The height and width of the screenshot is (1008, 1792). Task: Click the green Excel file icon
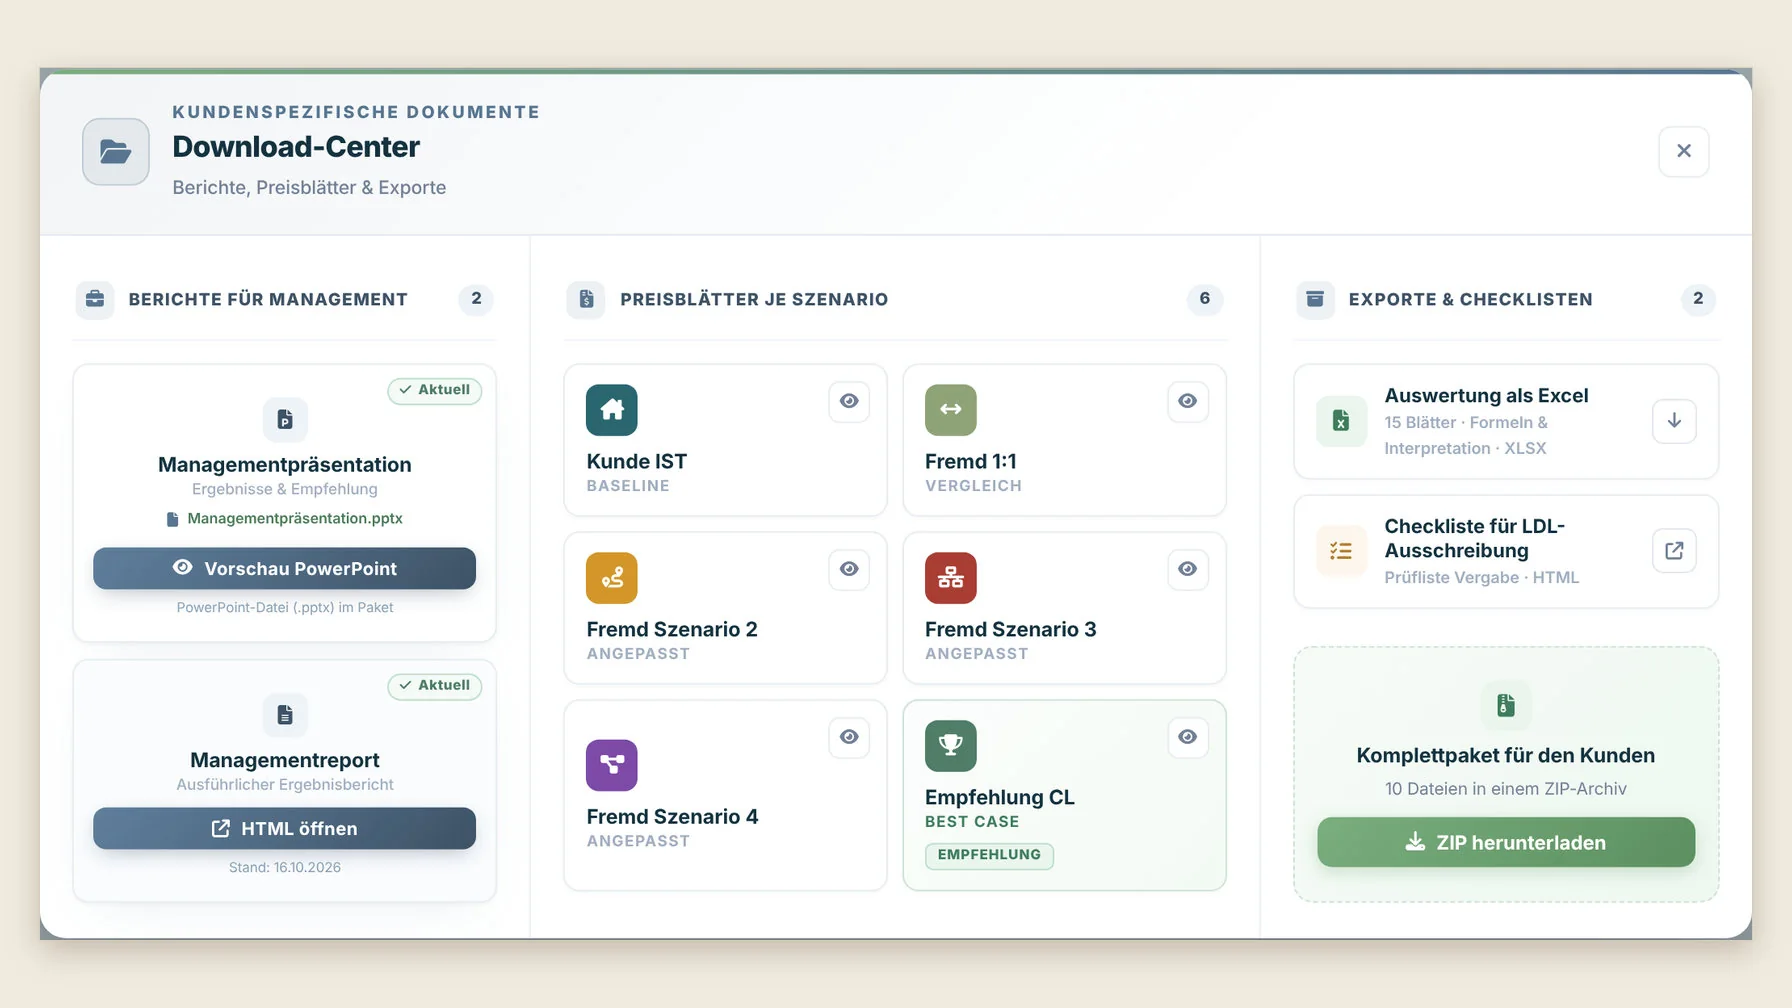click(x=1341, y=421)
